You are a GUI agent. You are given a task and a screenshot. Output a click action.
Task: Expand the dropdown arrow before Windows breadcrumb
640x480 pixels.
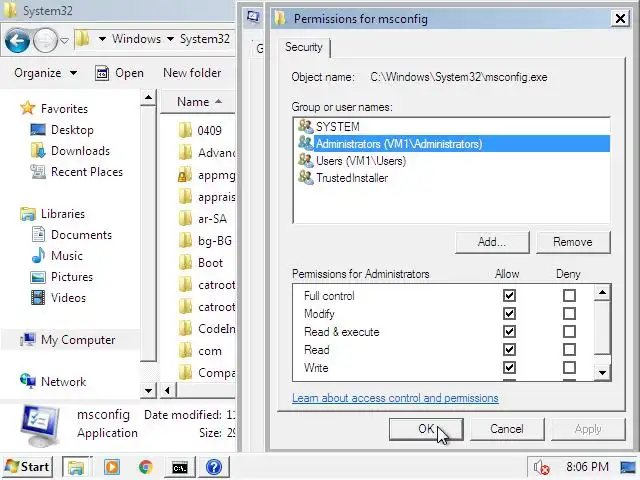tap(102, 39)
